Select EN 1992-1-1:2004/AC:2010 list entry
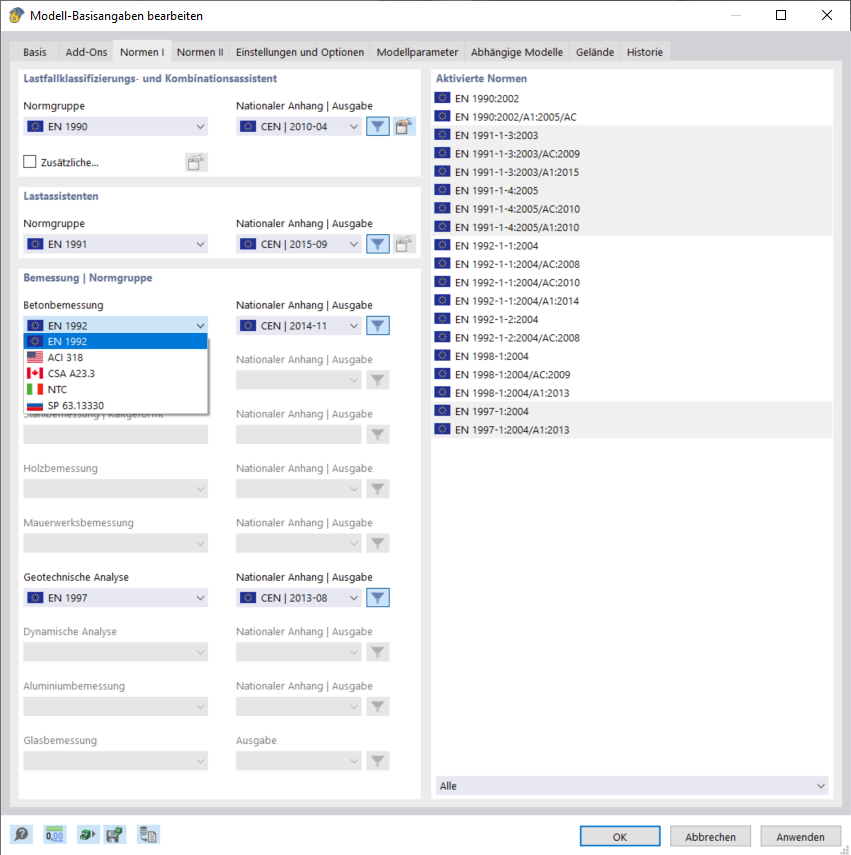Screen dimensions: 851x855 click(x=632, y=282)
